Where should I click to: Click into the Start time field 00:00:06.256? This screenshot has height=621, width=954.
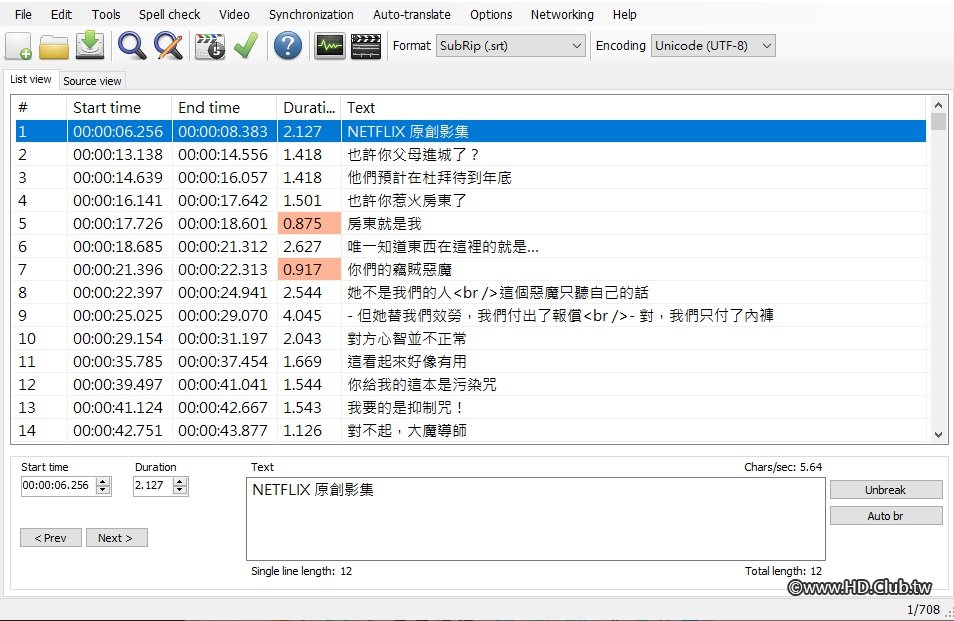[58, 485]
